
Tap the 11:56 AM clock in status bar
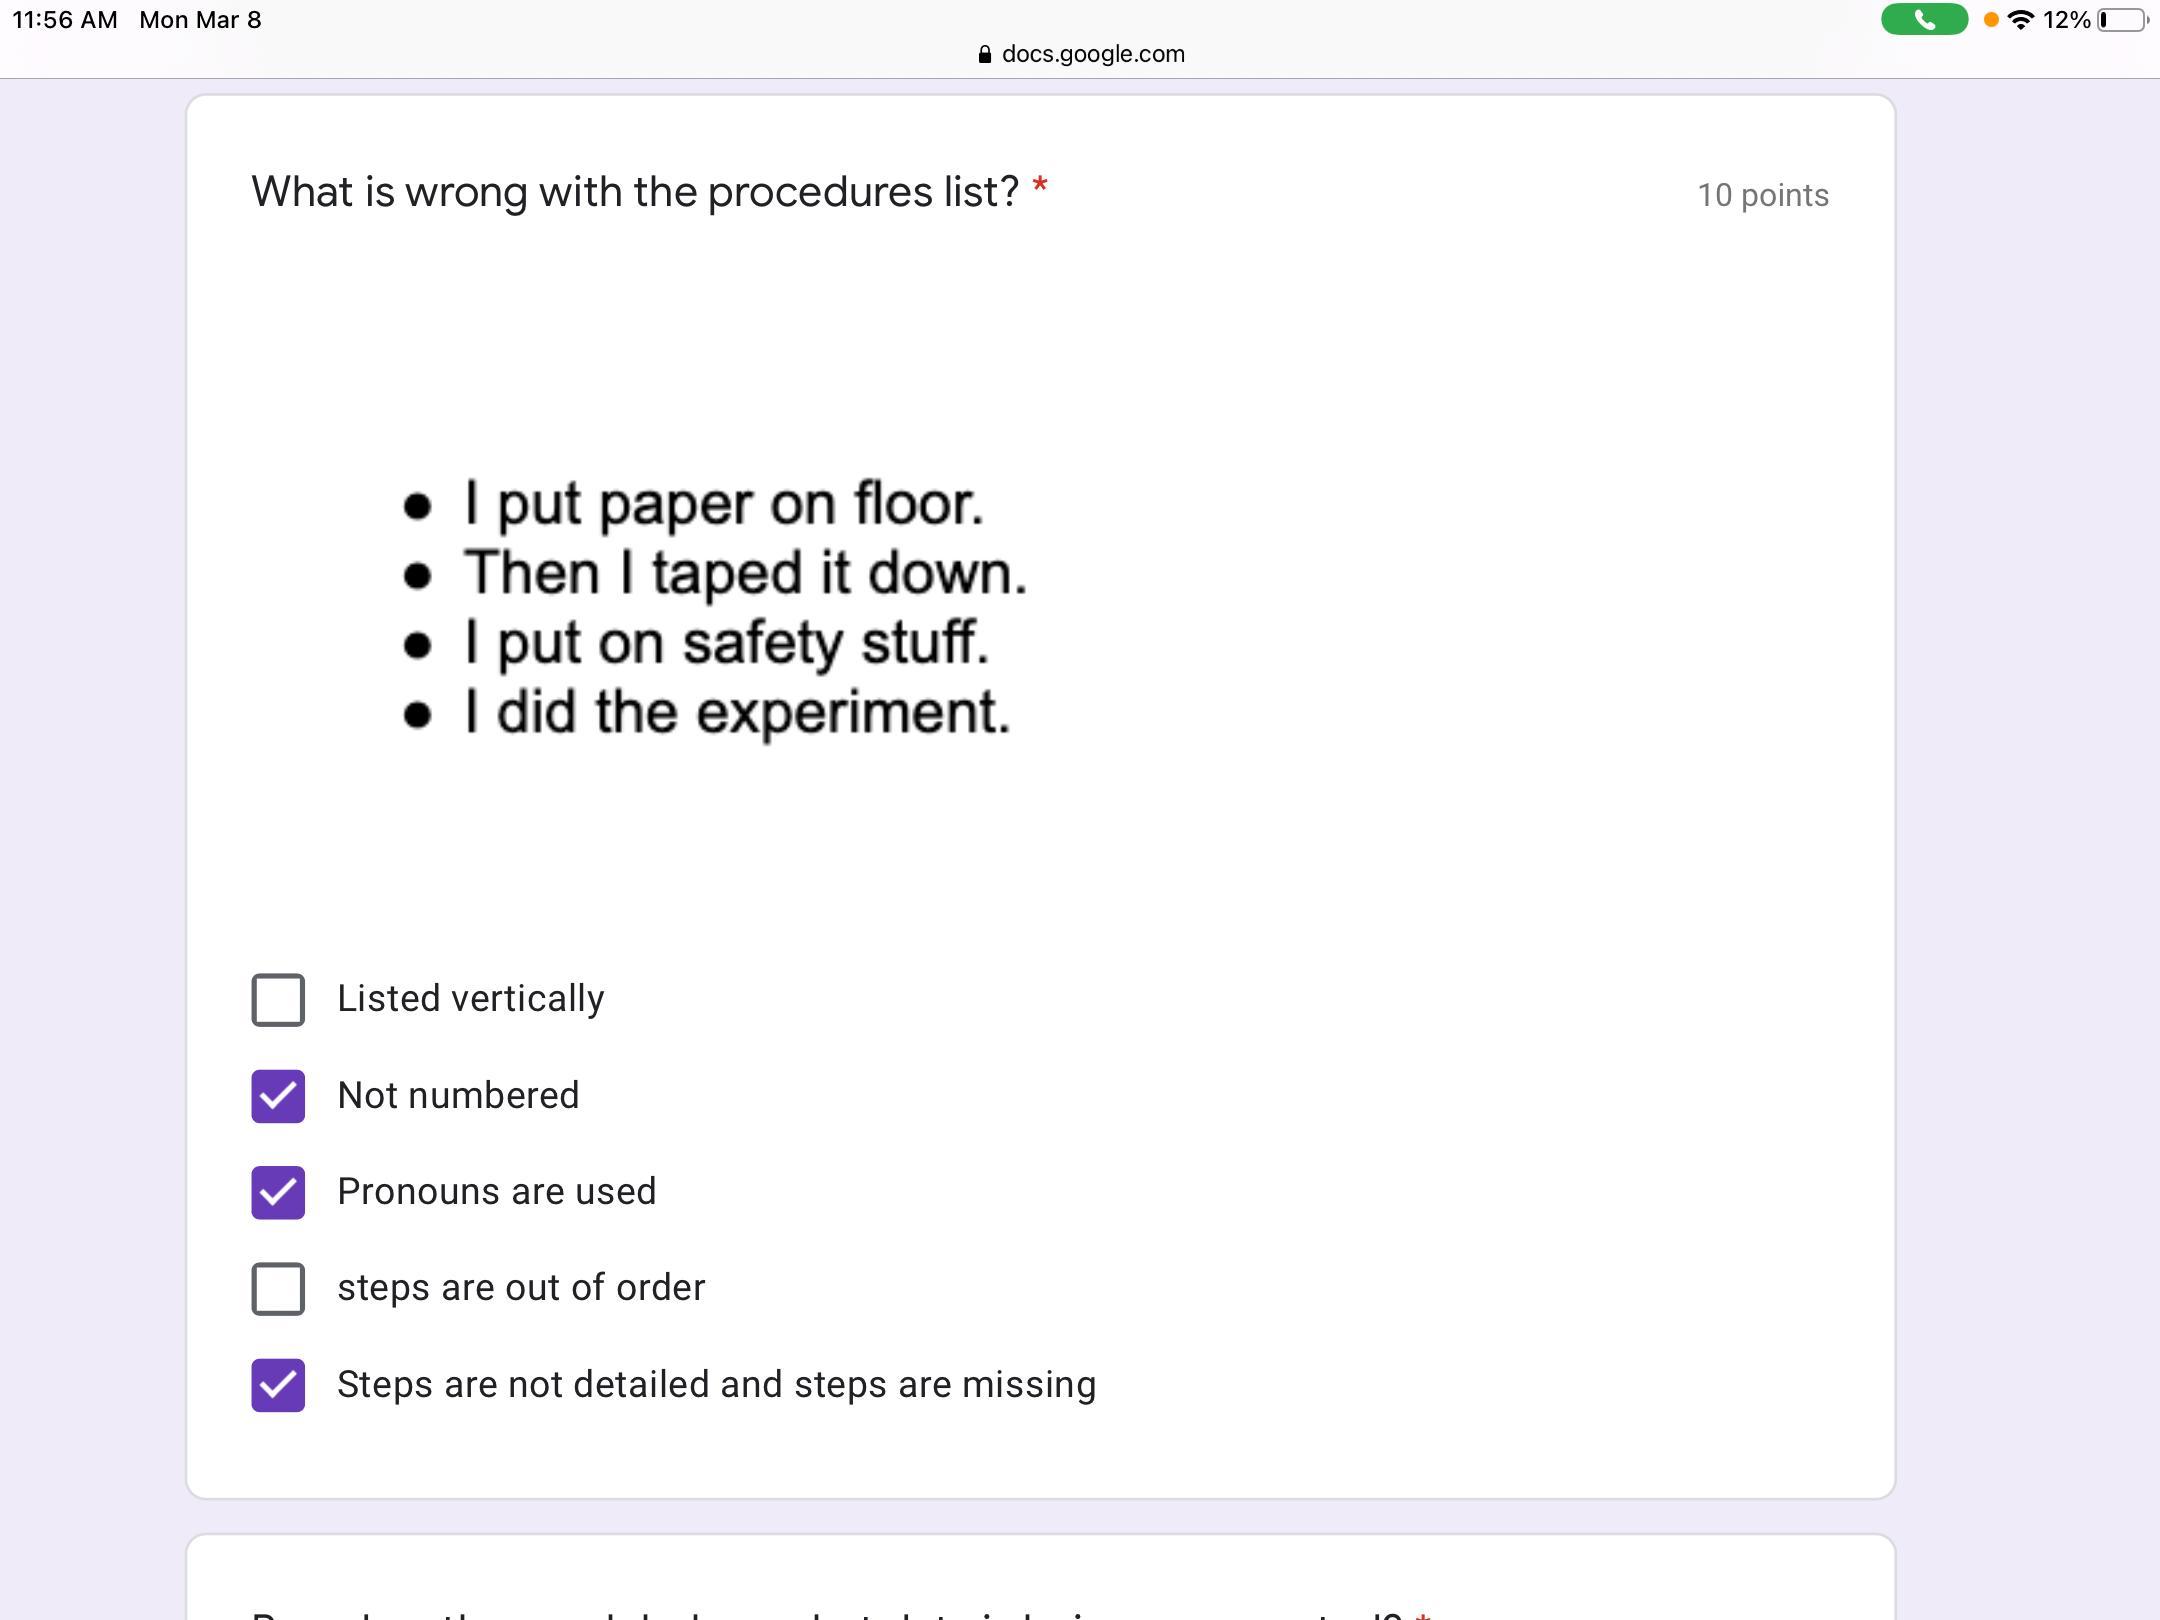(65, 20)
